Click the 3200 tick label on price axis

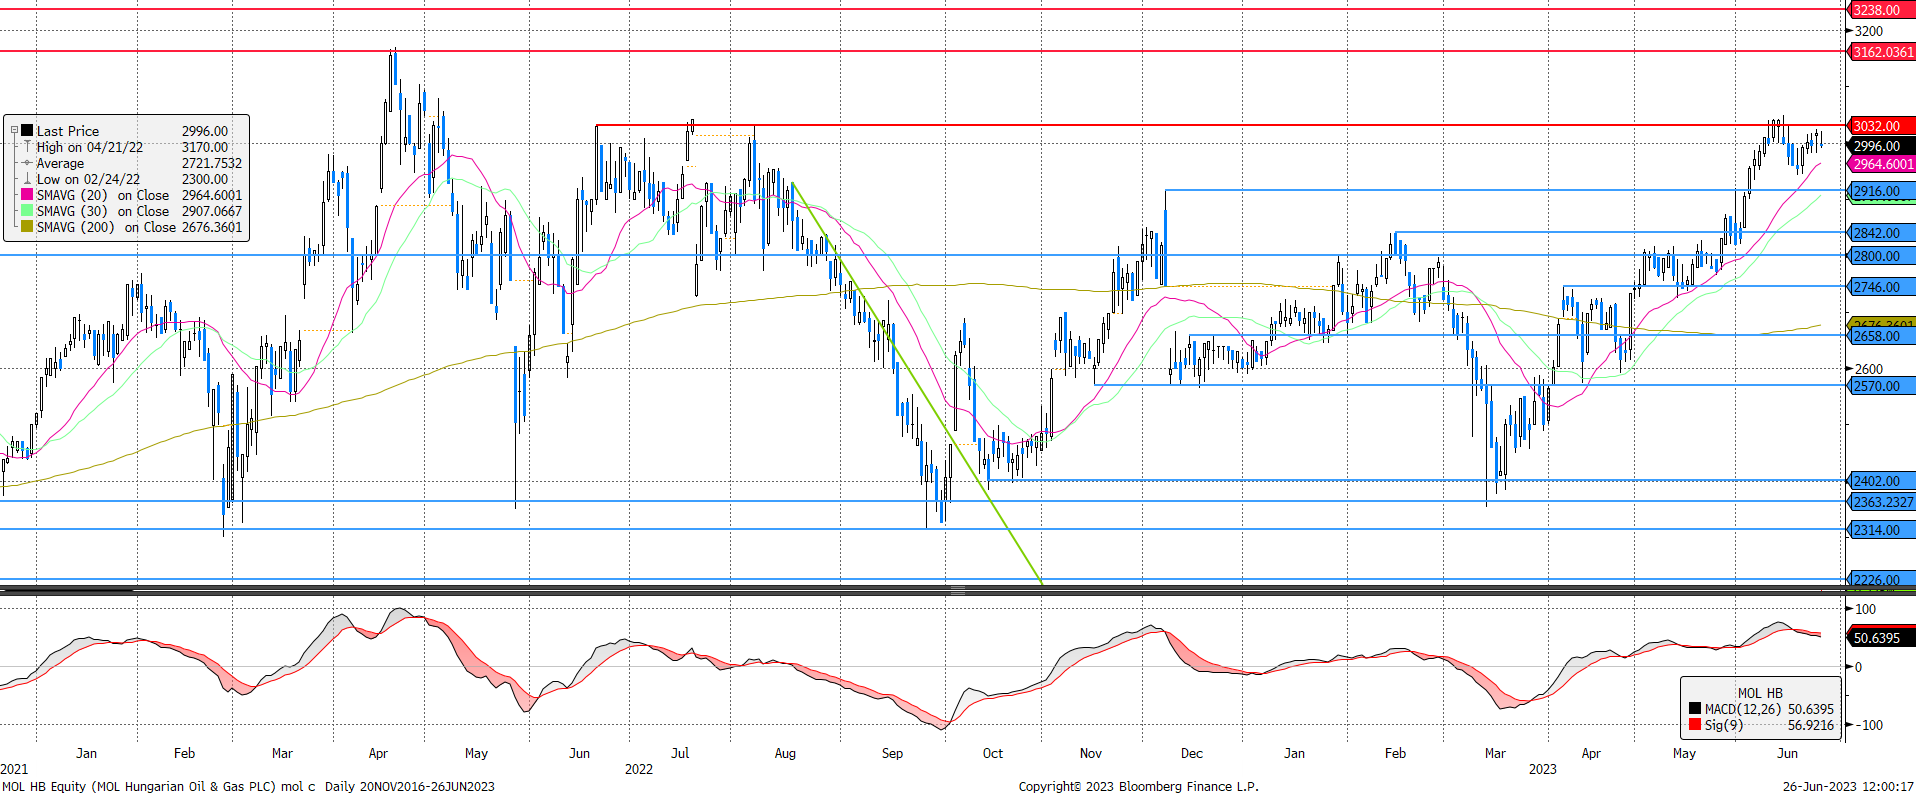[x=1868, y=31]
